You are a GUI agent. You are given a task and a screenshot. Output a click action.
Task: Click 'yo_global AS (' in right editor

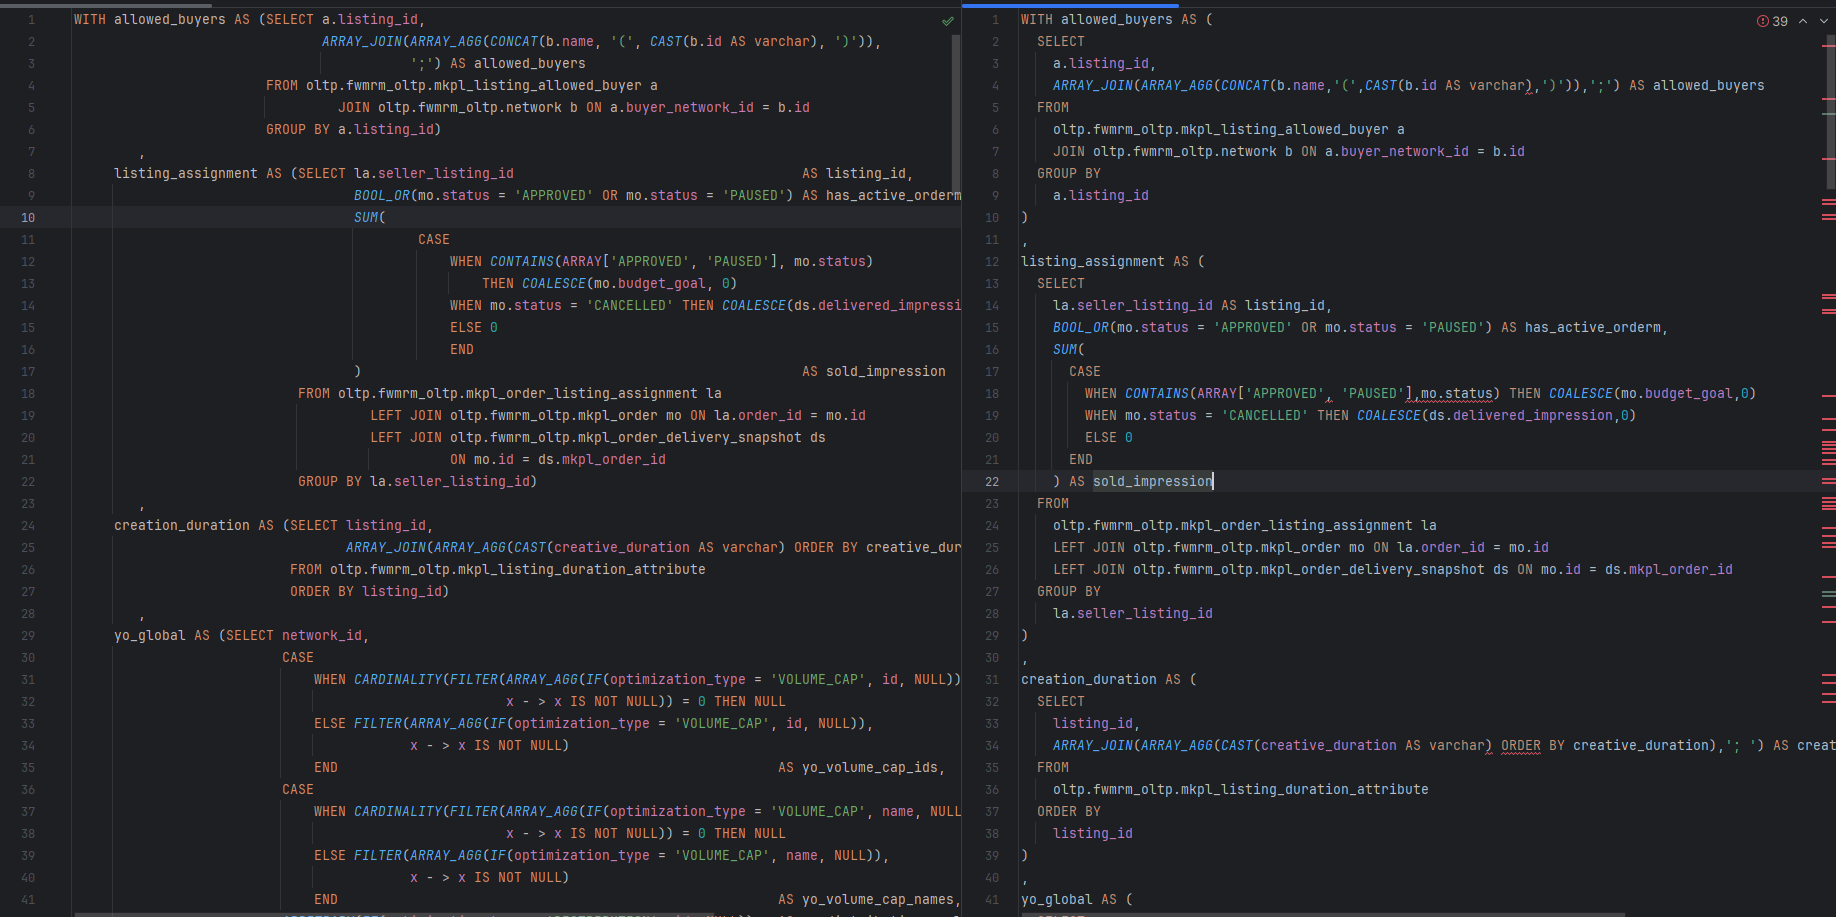(1077, 899)
